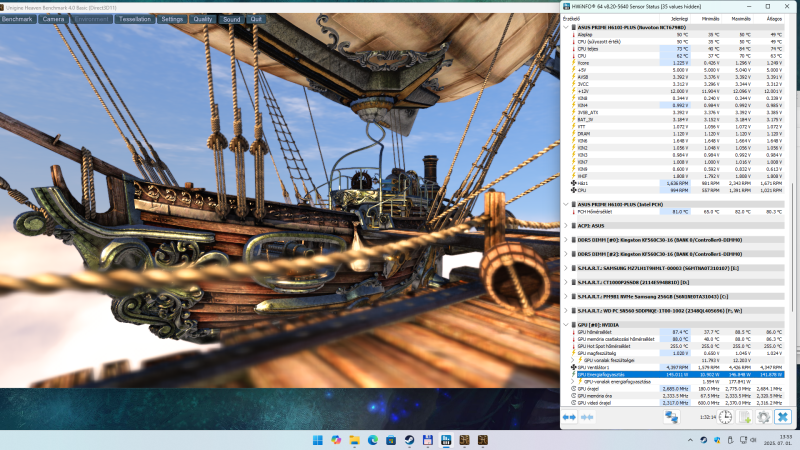This screenshot has width=800, height=450.
Task: Click the shrink columns arrows icon in HWiNFO
Action: (587, 417)
